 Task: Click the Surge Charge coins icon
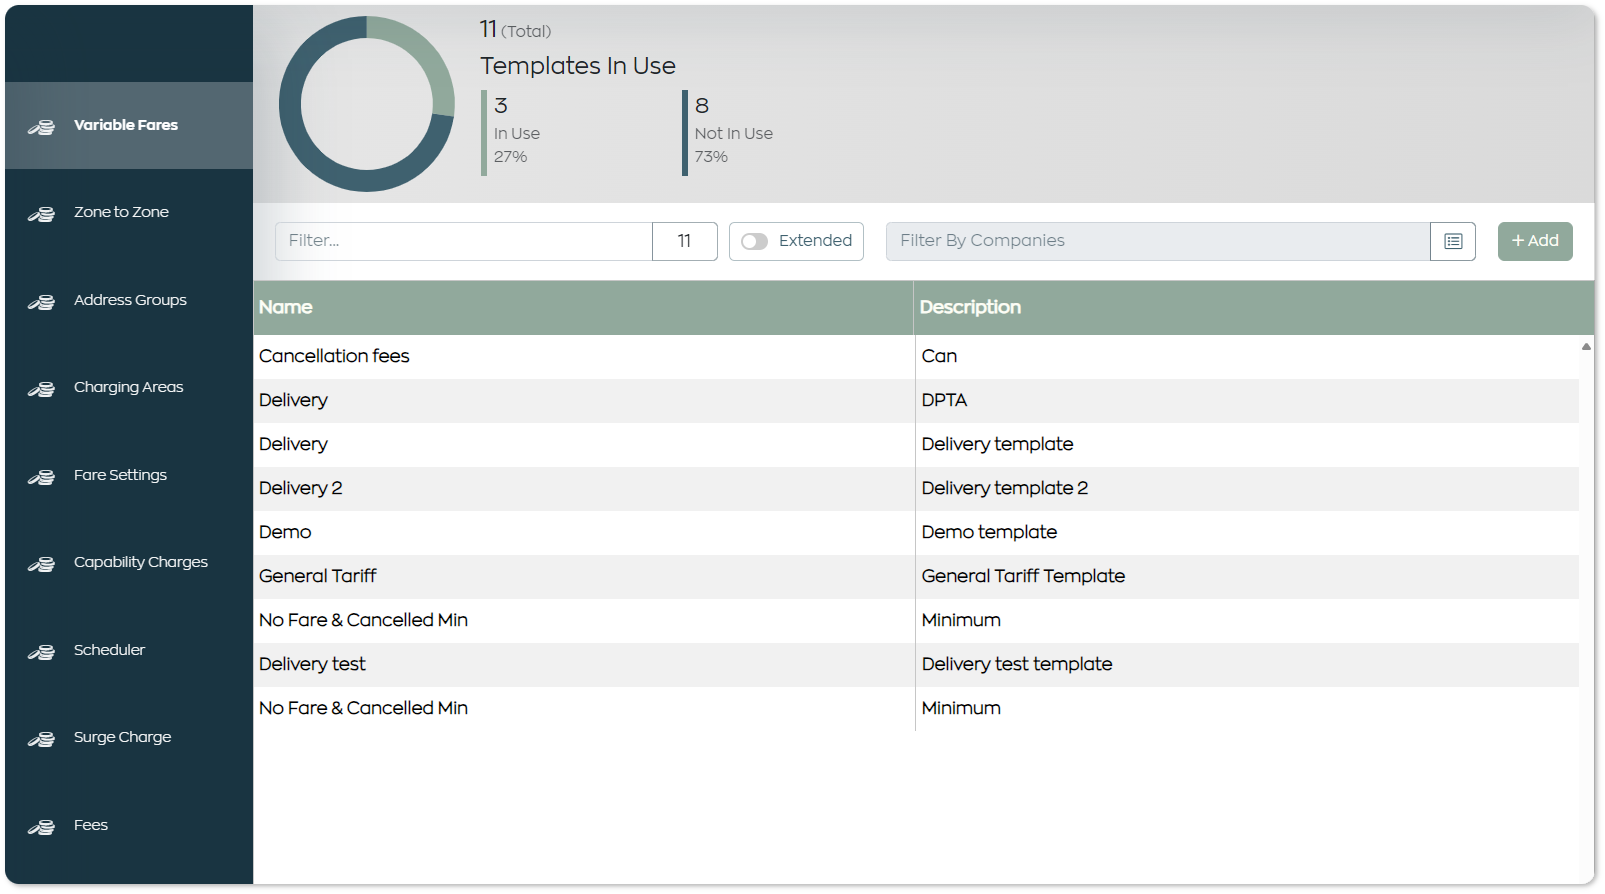click(x=41, y=739)
